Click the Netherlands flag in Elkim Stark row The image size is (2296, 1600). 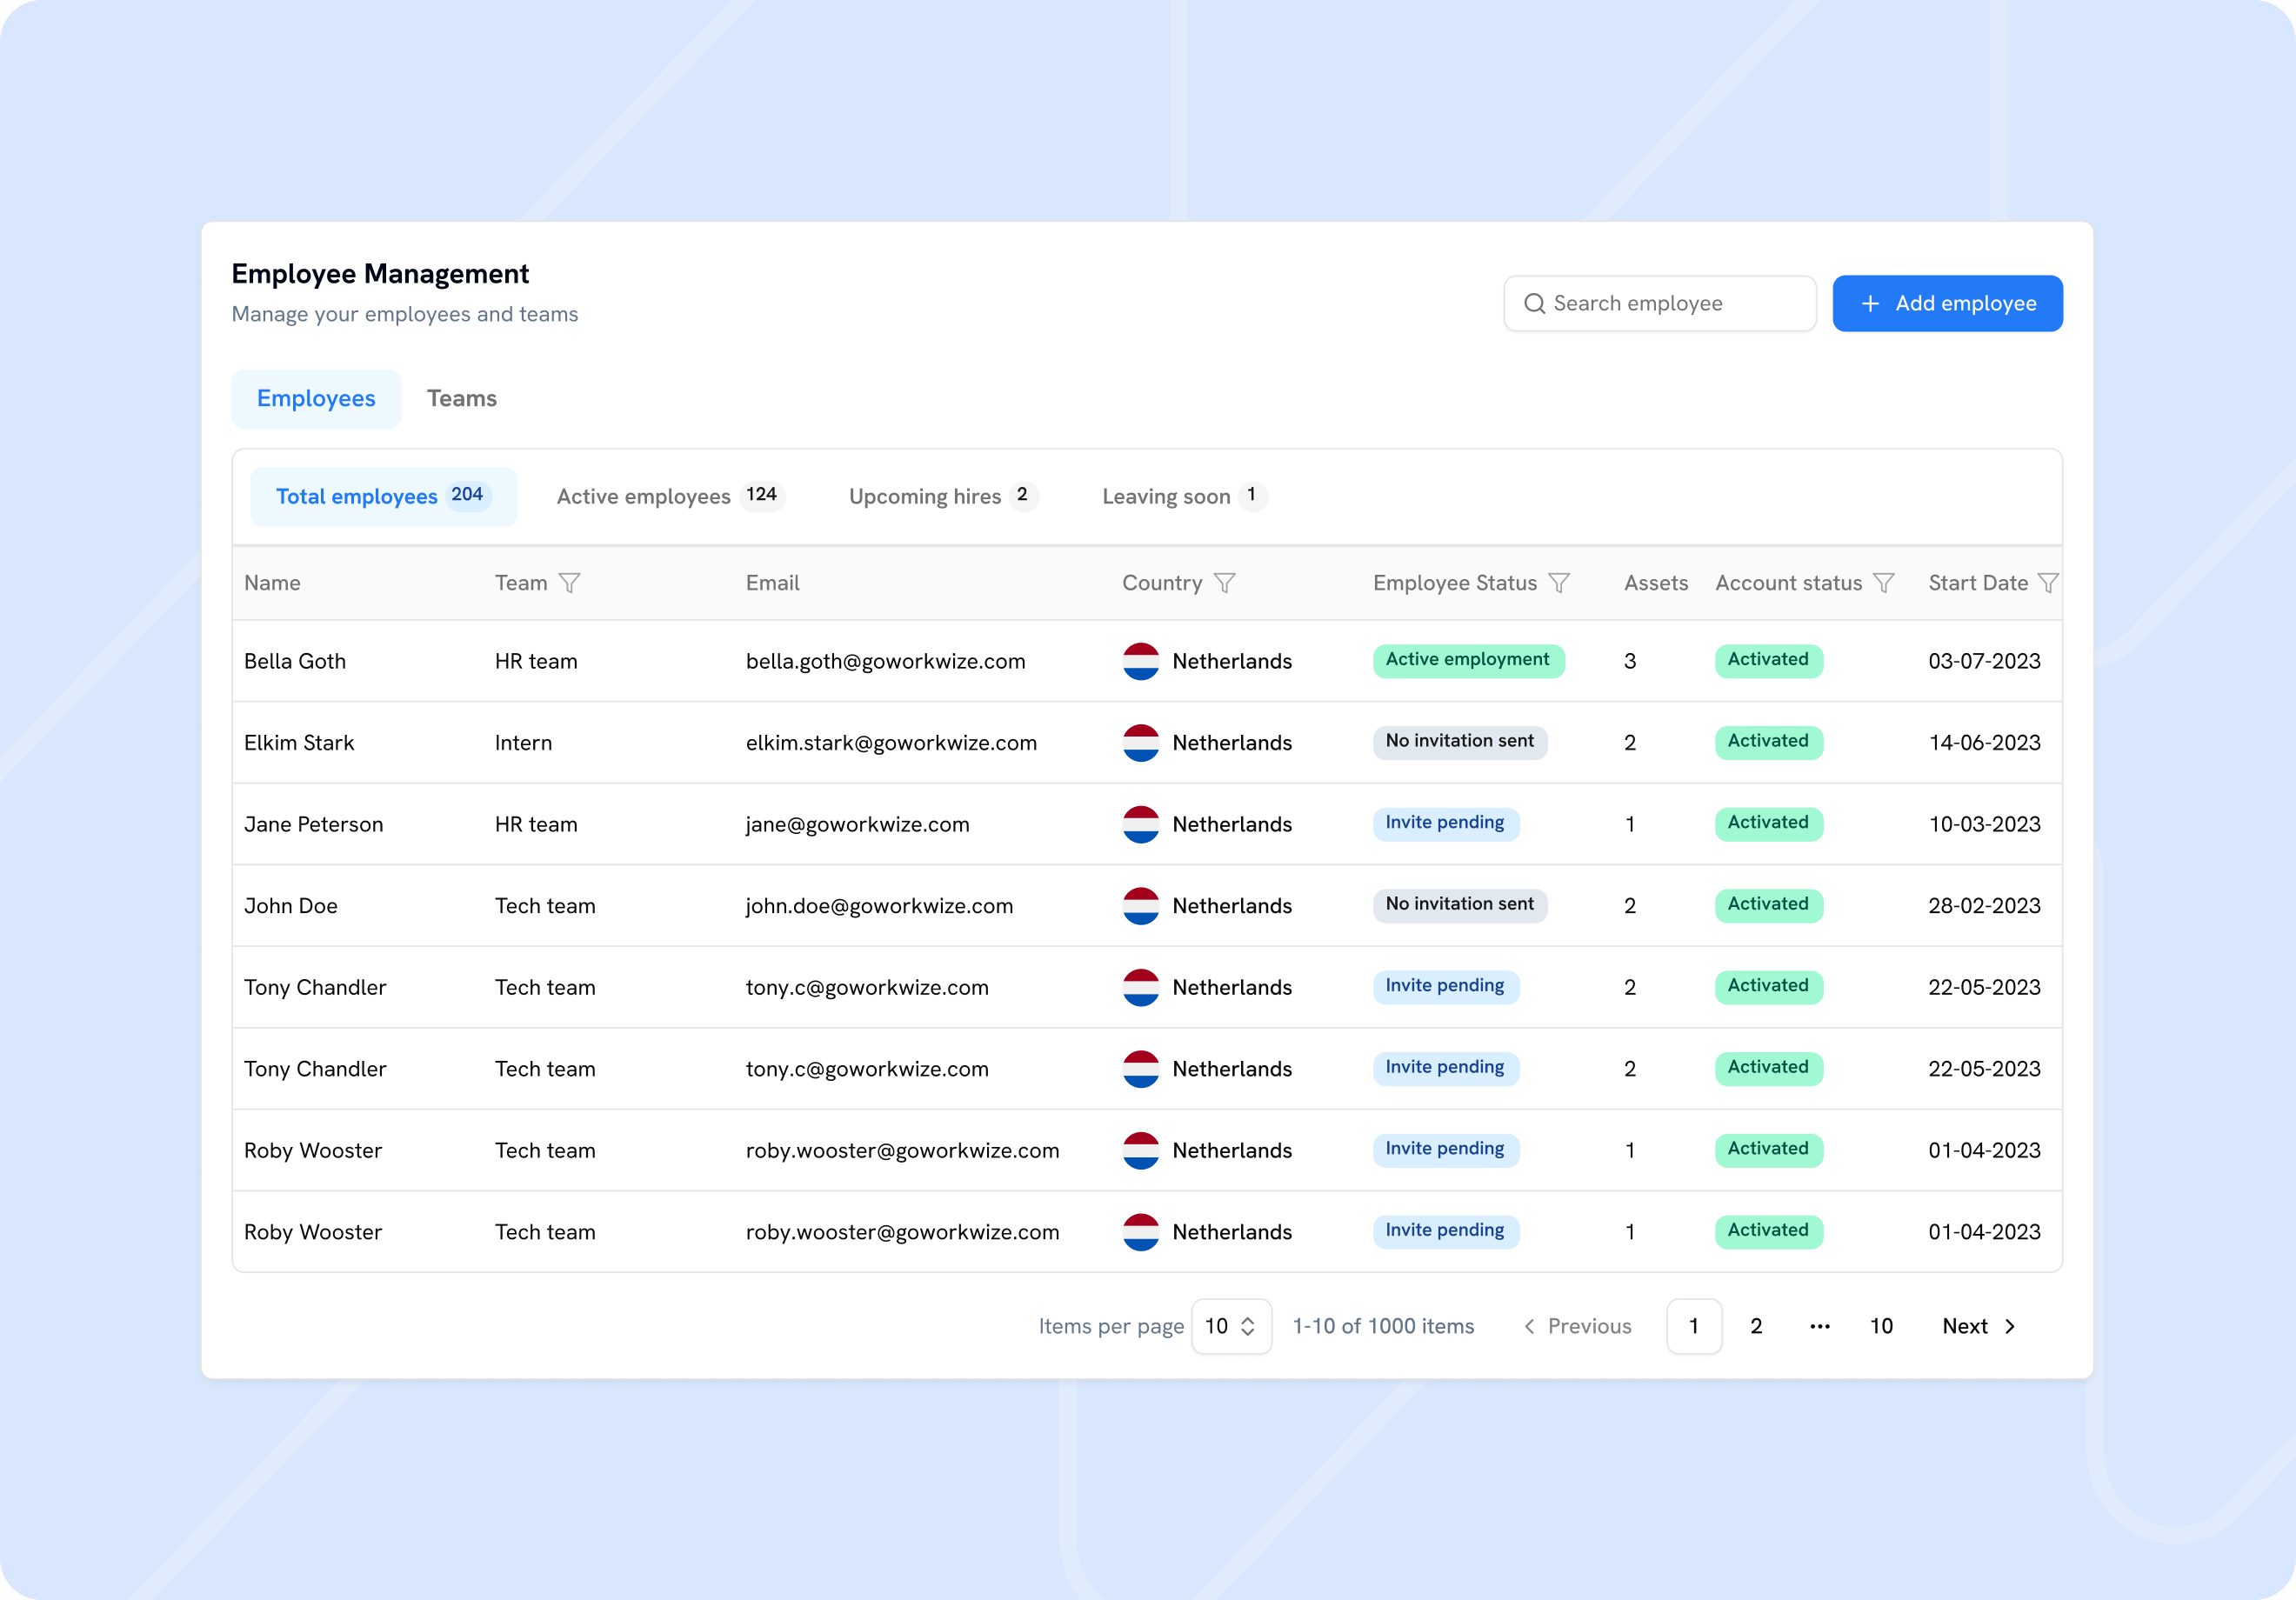[x=1140, y=743]
